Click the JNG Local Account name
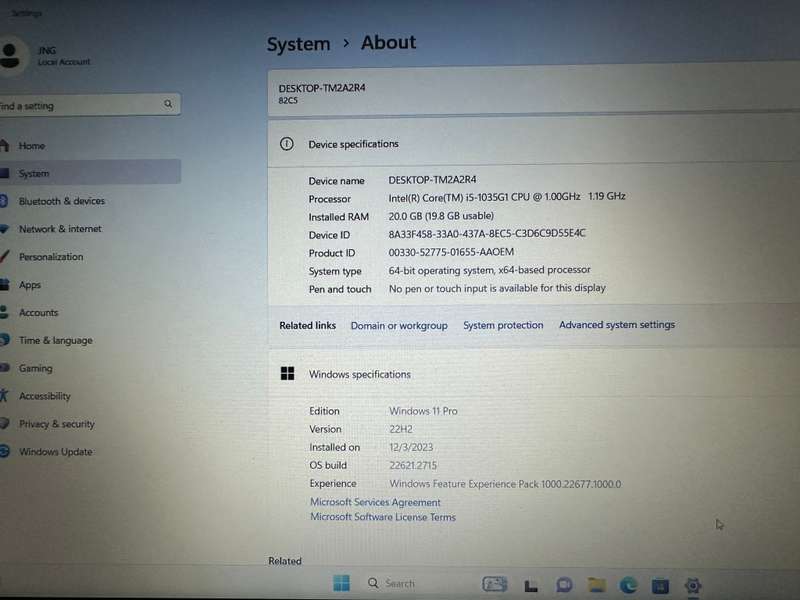Viewport: 800px width, 600px height. [63, 56]
